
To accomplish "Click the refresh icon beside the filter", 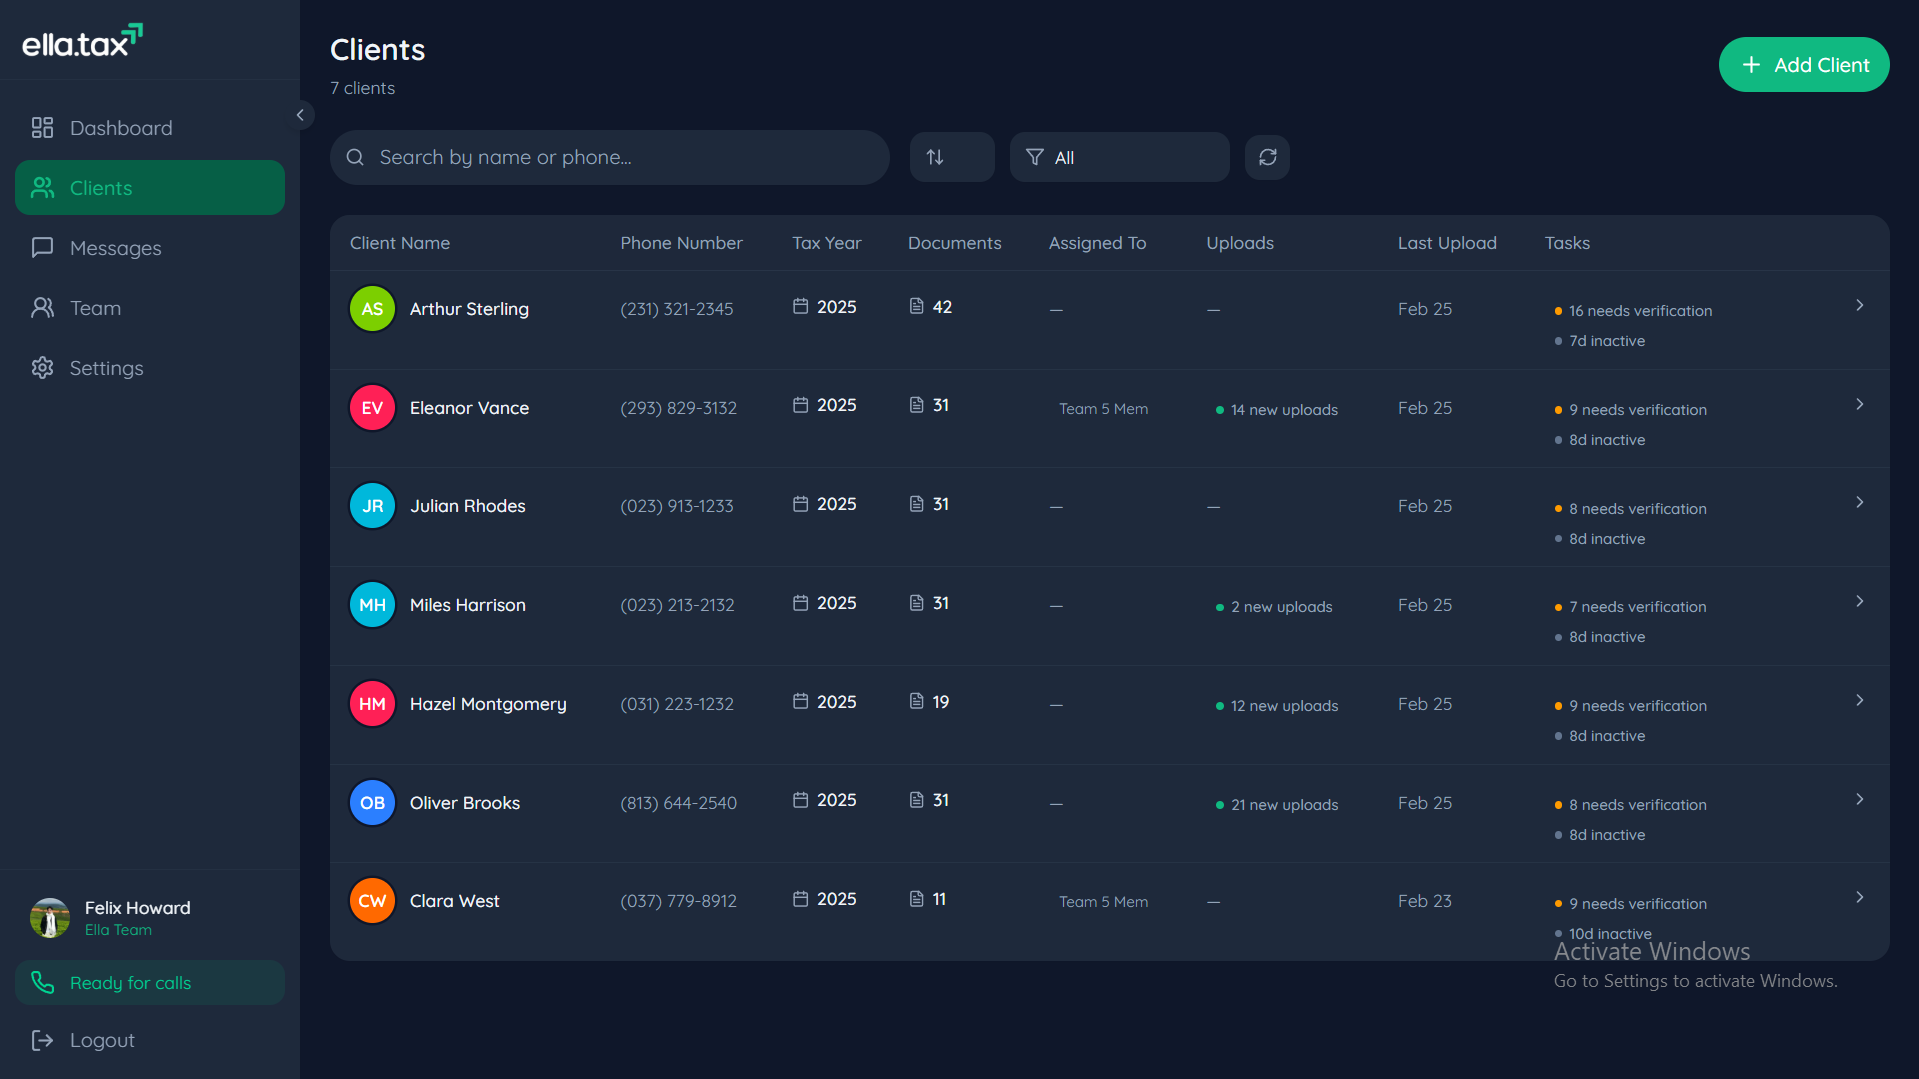I will click(x=1267, y=157).
